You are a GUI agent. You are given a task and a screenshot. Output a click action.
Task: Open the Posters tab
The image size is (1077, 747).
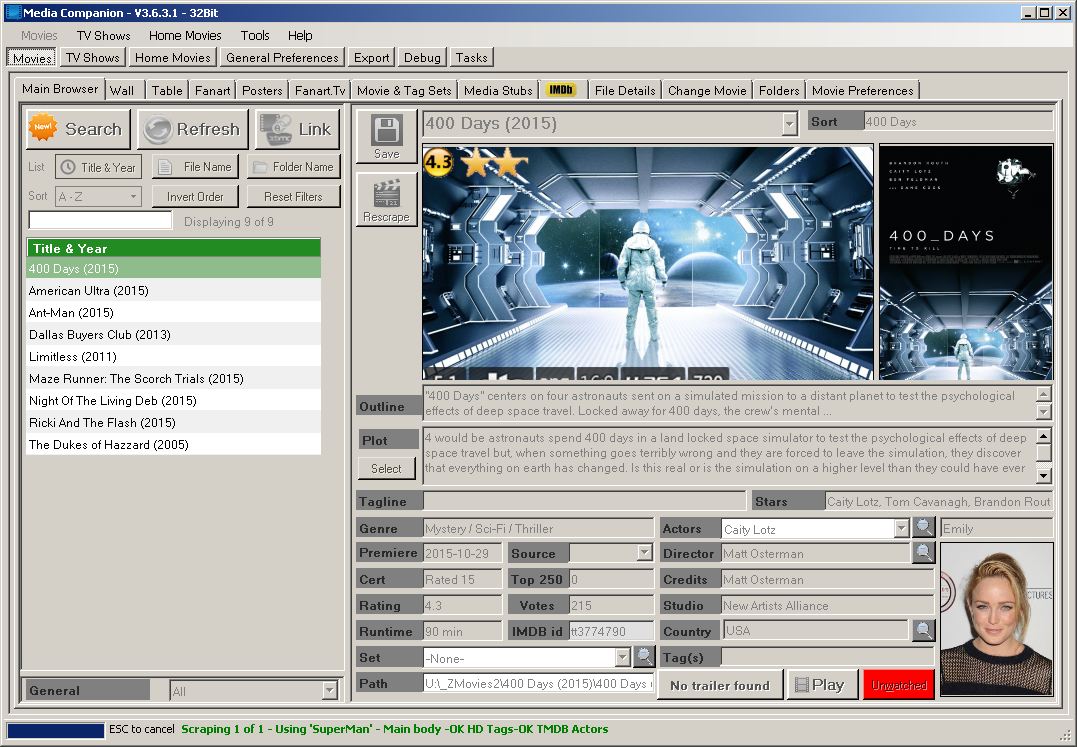[262, 90]
